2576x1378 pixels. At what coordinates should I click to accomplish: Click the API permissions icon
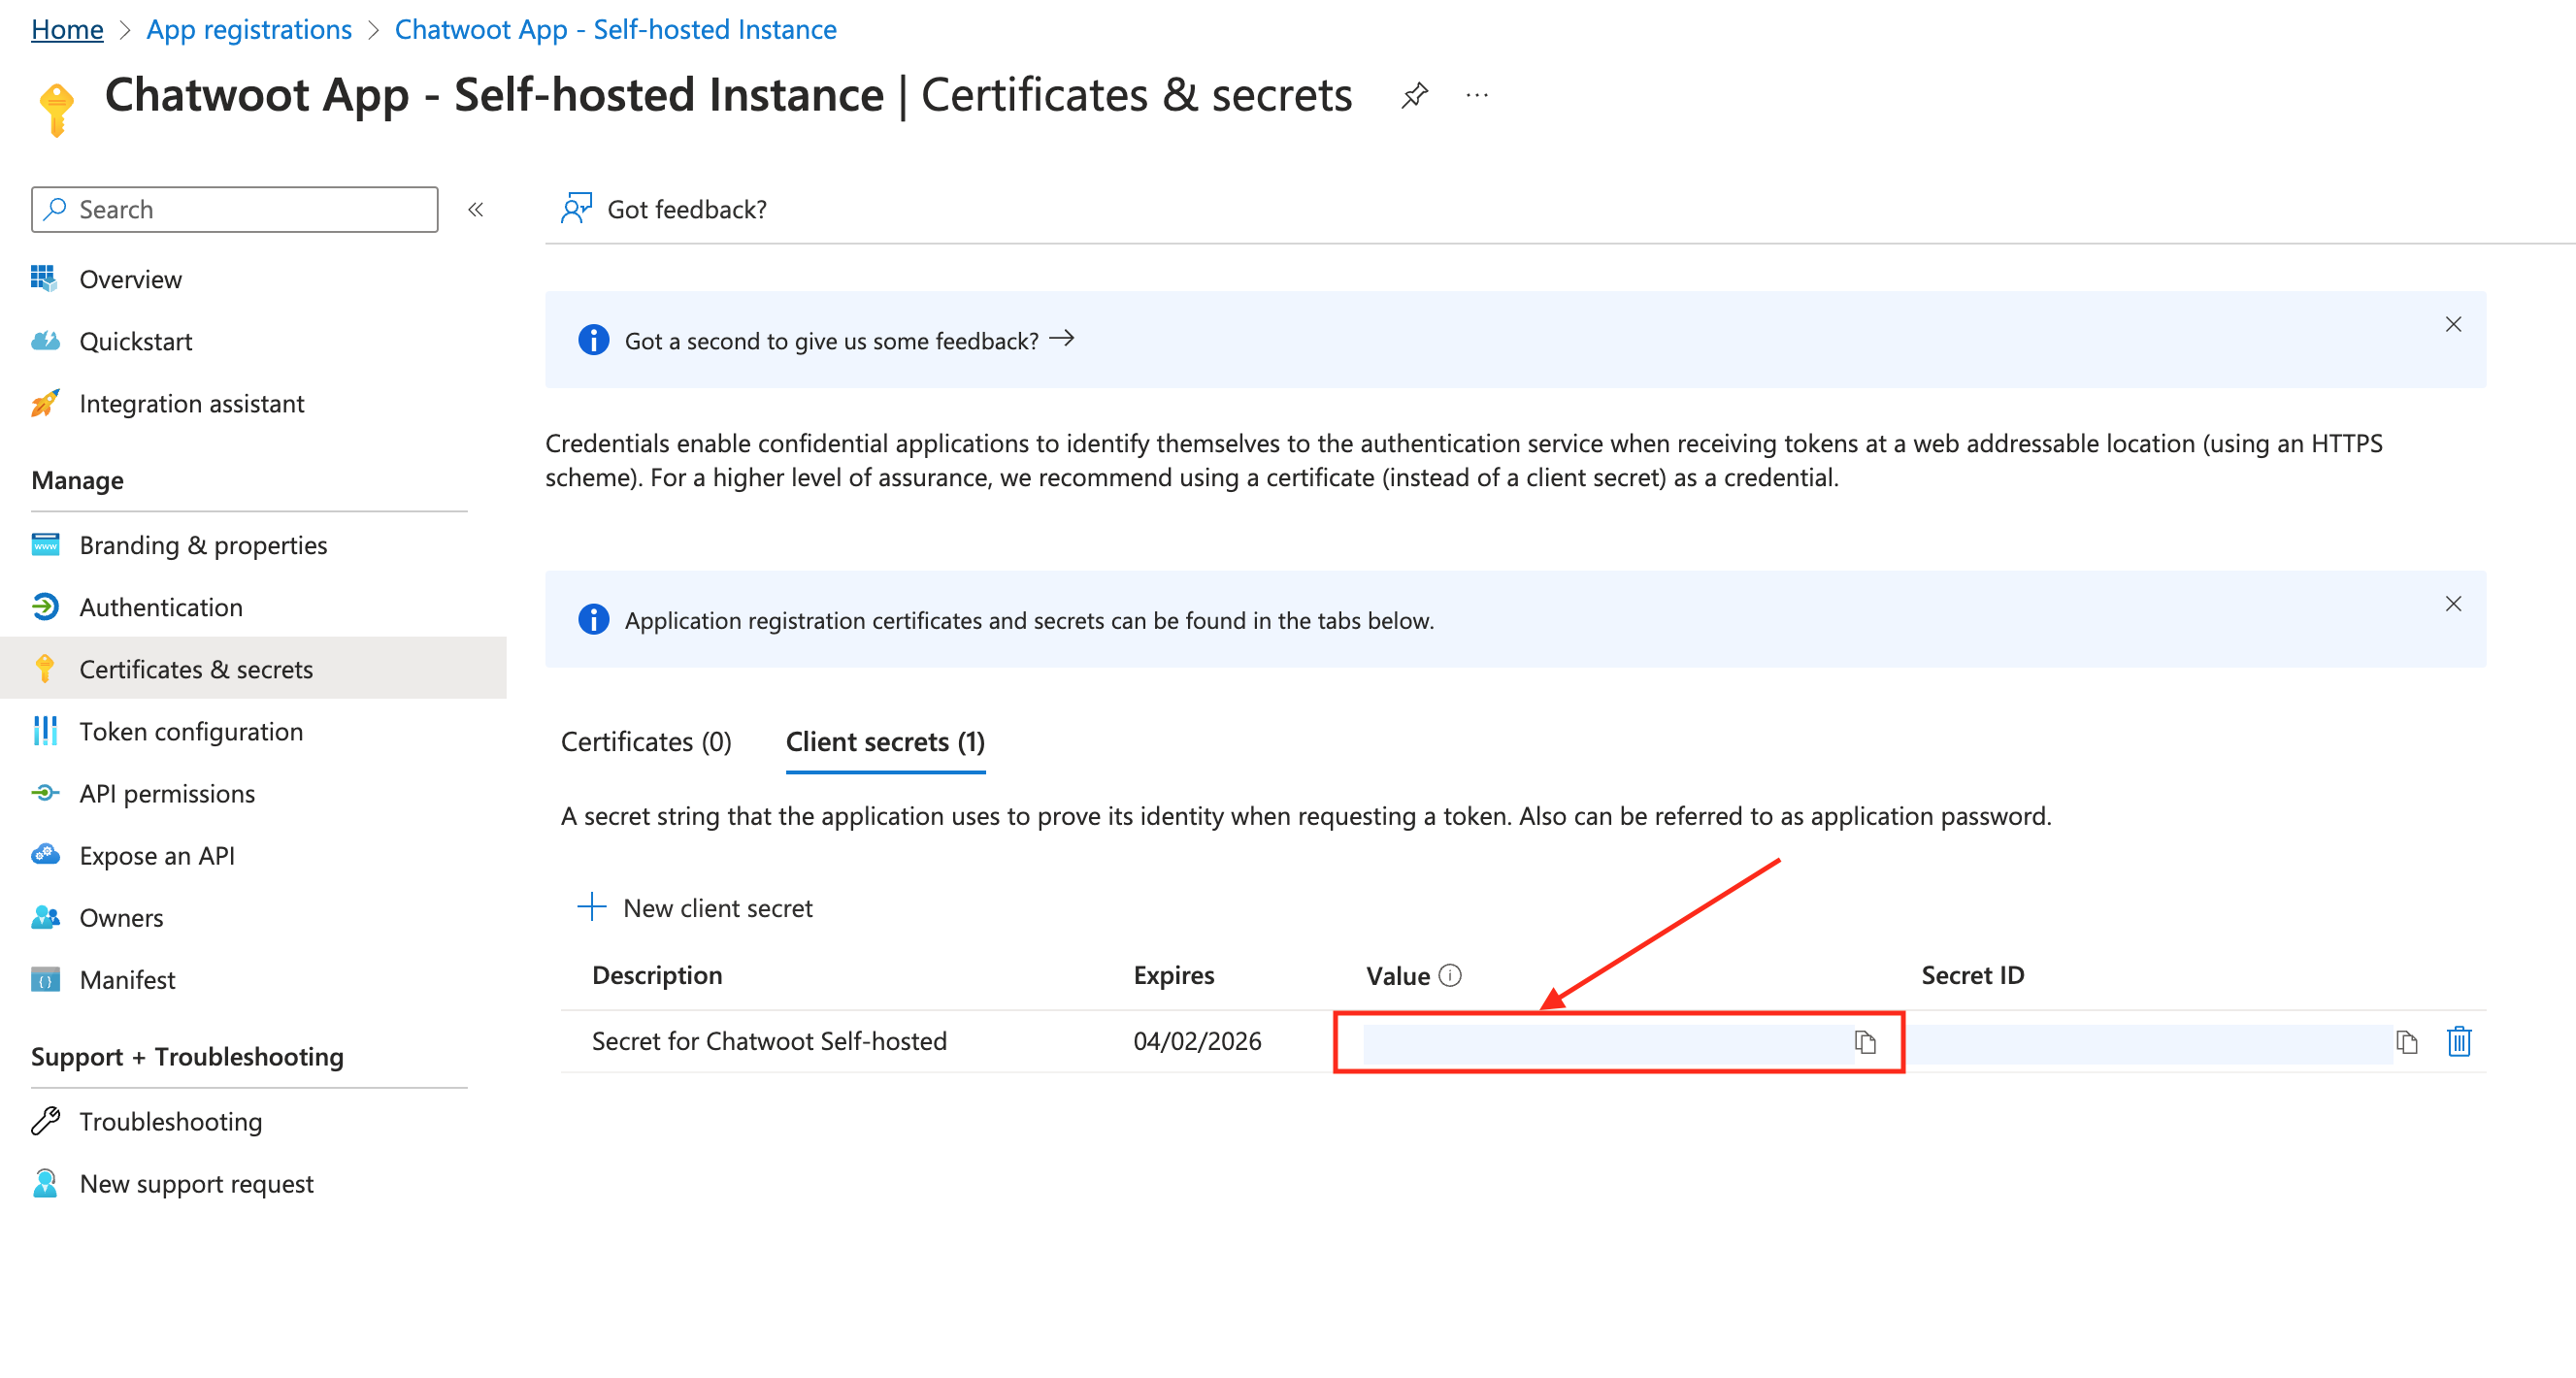45,794
